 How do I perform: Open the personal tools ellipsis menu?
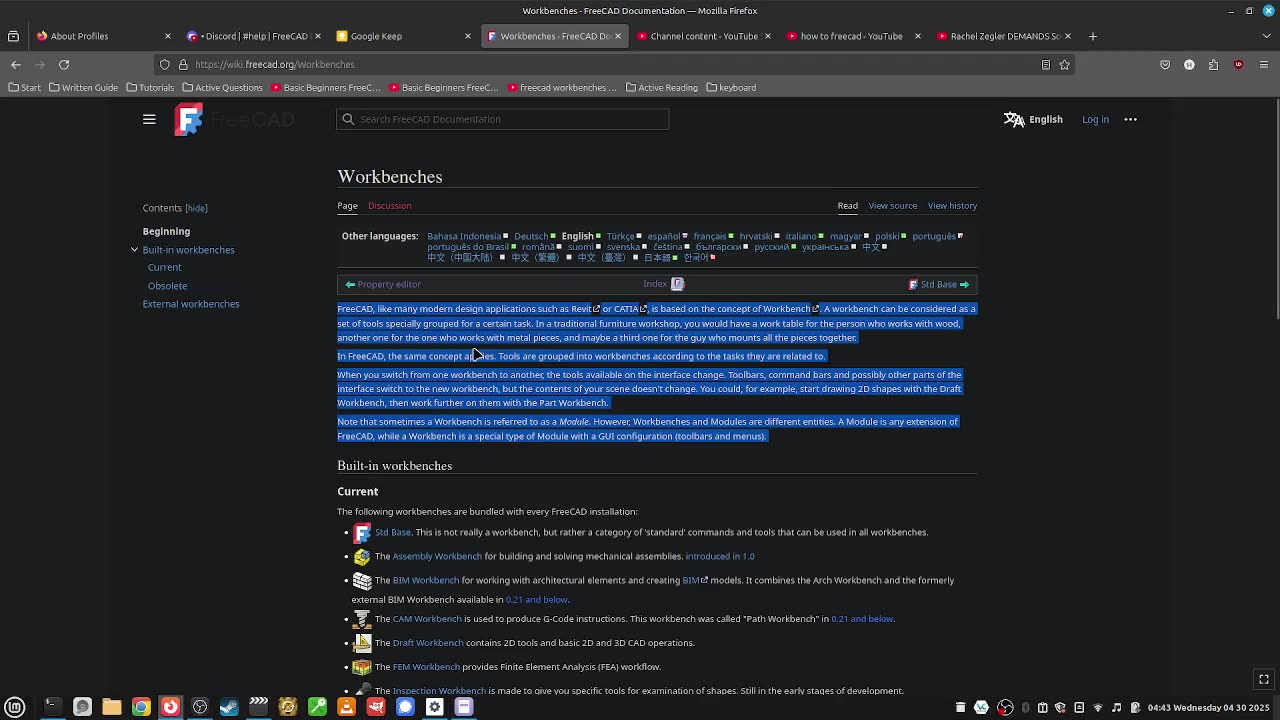pyautogui.click(x=1131, y=119)
